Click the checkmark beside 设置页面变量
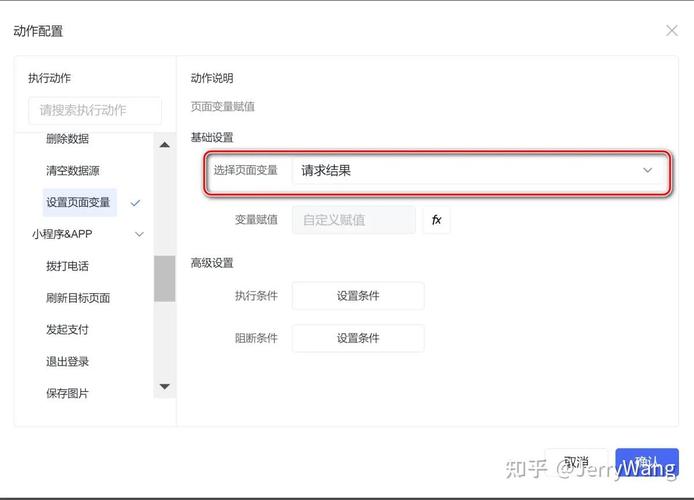This screenshot has height=500, width=694. tap(135, 203)
